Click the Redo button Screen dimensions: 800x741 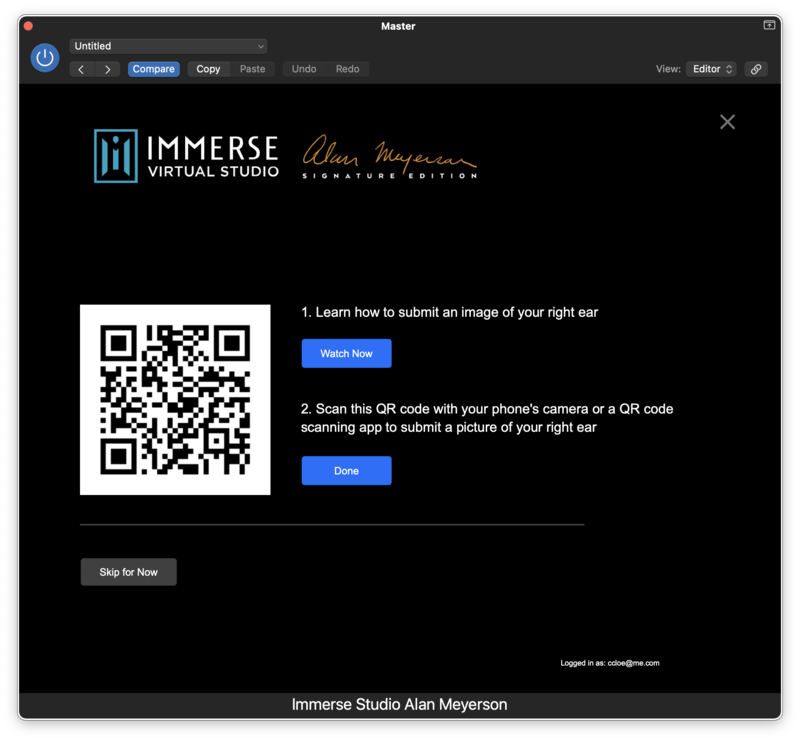coord(347,69)
